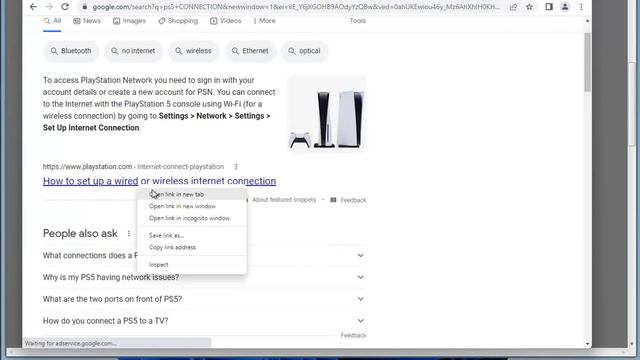The width and height of the screenshot is (640, 360).
Task: Expand 'Why is my PS5 having network issues?'
Action: coord(204,277)
